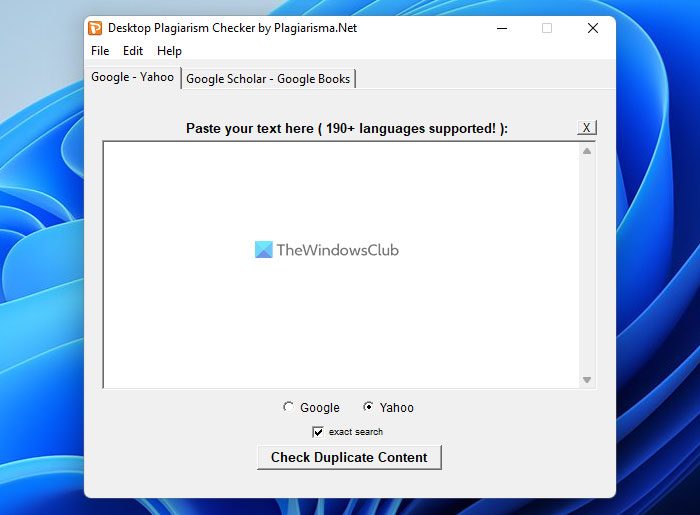The height and width of the screenshot is (515, 700).
Task: Toggle the exact search checkbox
Action: click(x=318, y=432)
